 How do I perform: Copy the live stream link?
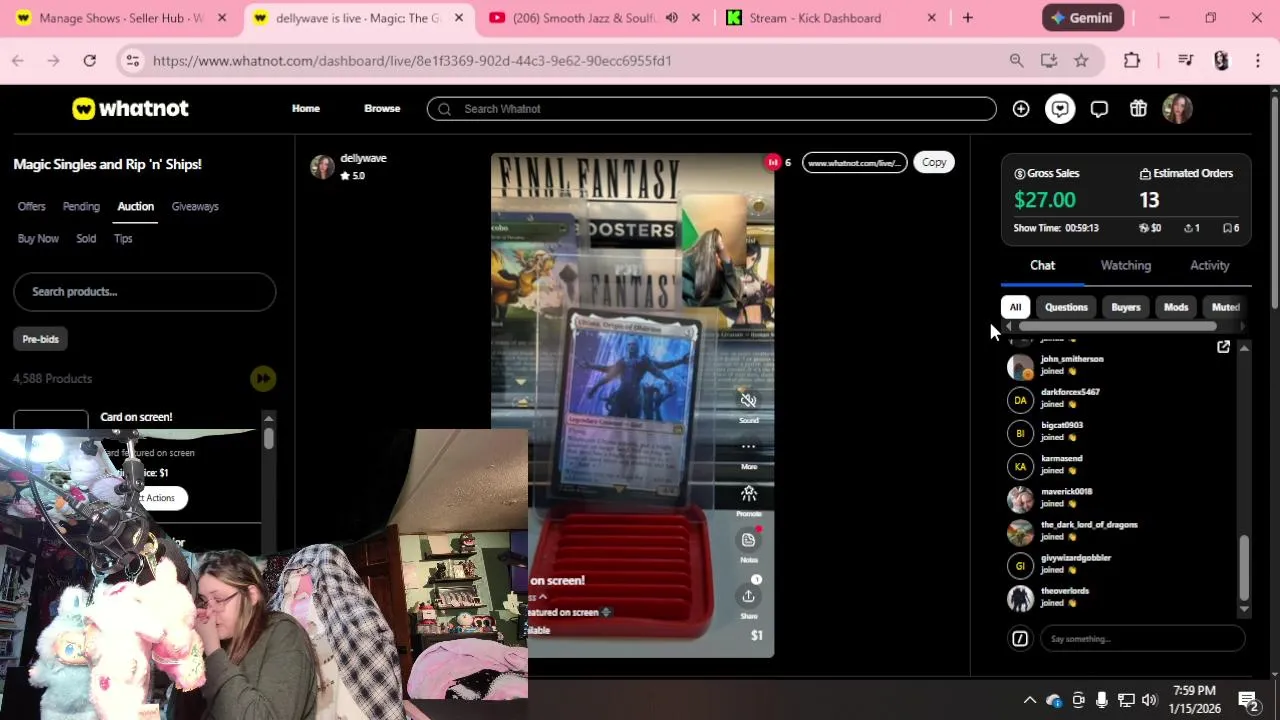(x=934, y=162)
